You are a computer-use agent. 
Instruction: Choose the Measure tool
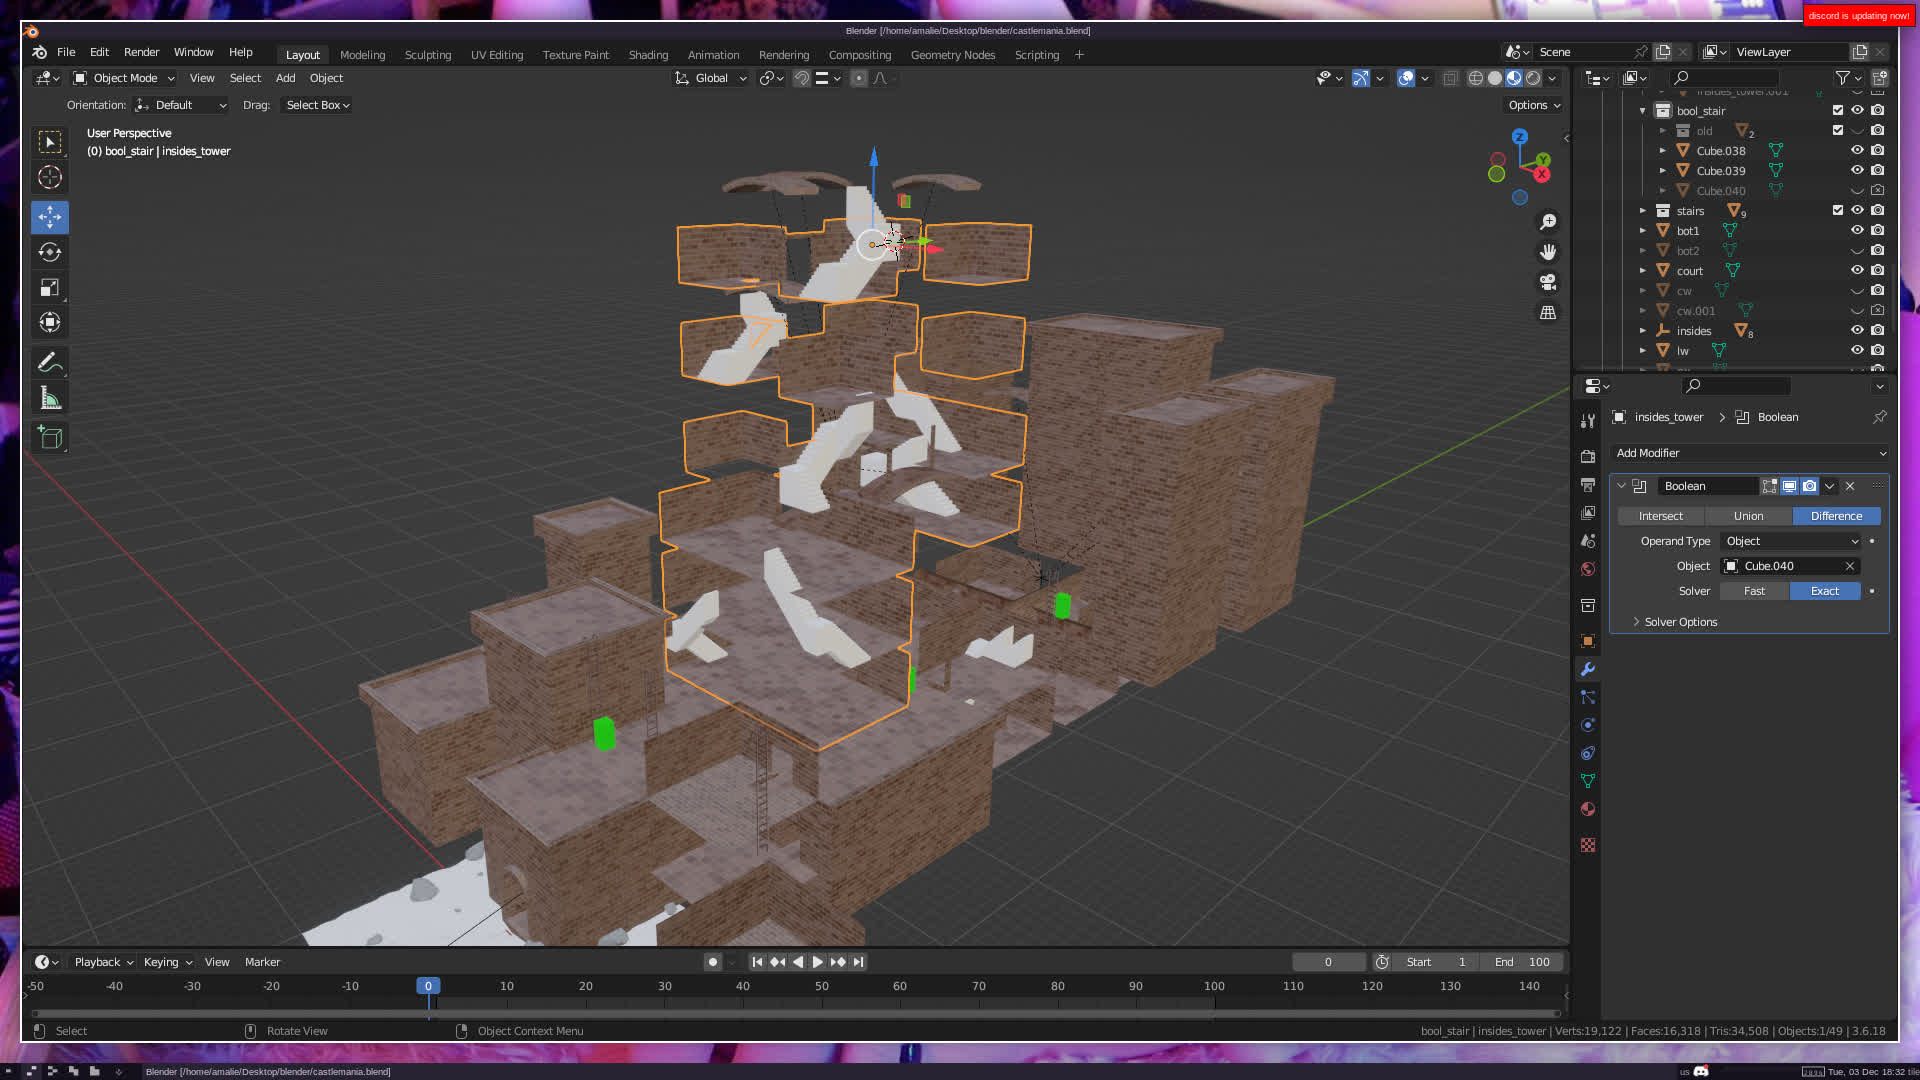[x=50, y=399]
